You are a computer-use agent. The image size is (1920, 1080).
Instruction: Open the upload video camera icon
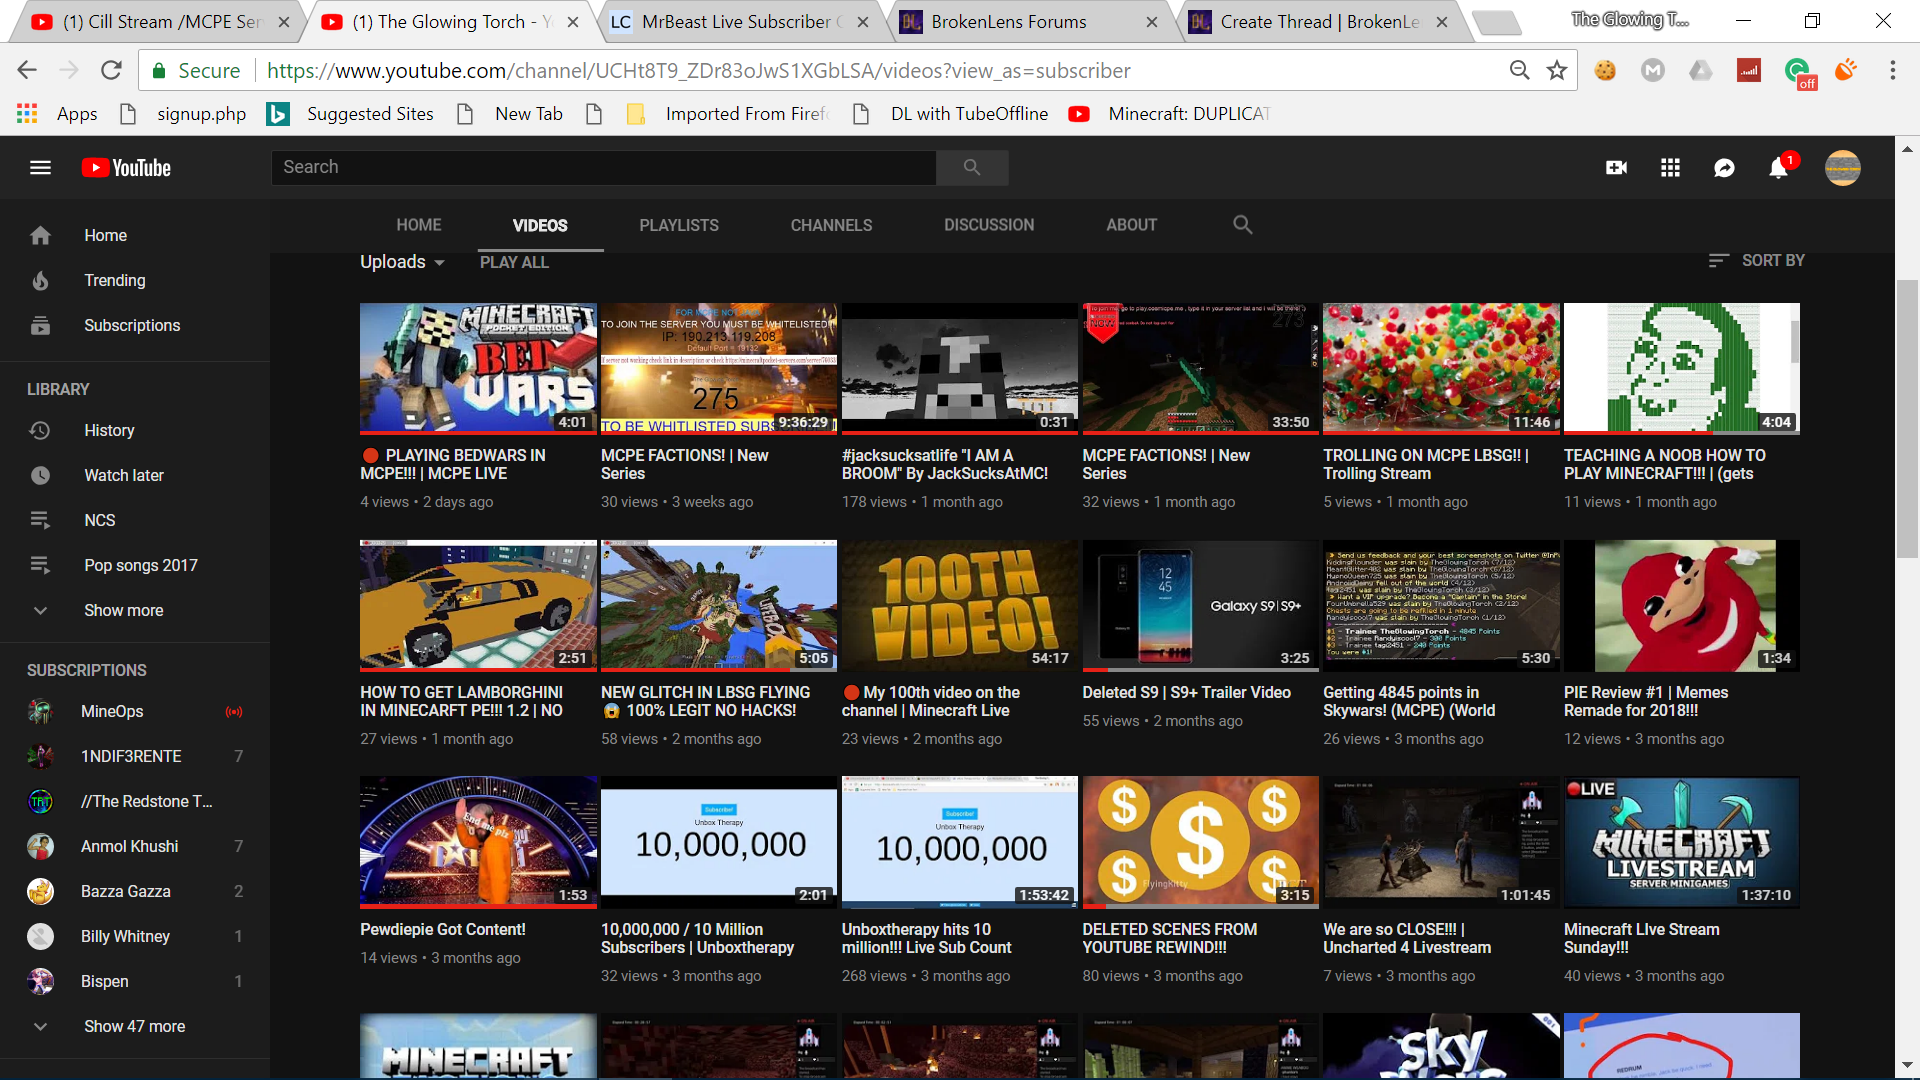pos(1616,168)
